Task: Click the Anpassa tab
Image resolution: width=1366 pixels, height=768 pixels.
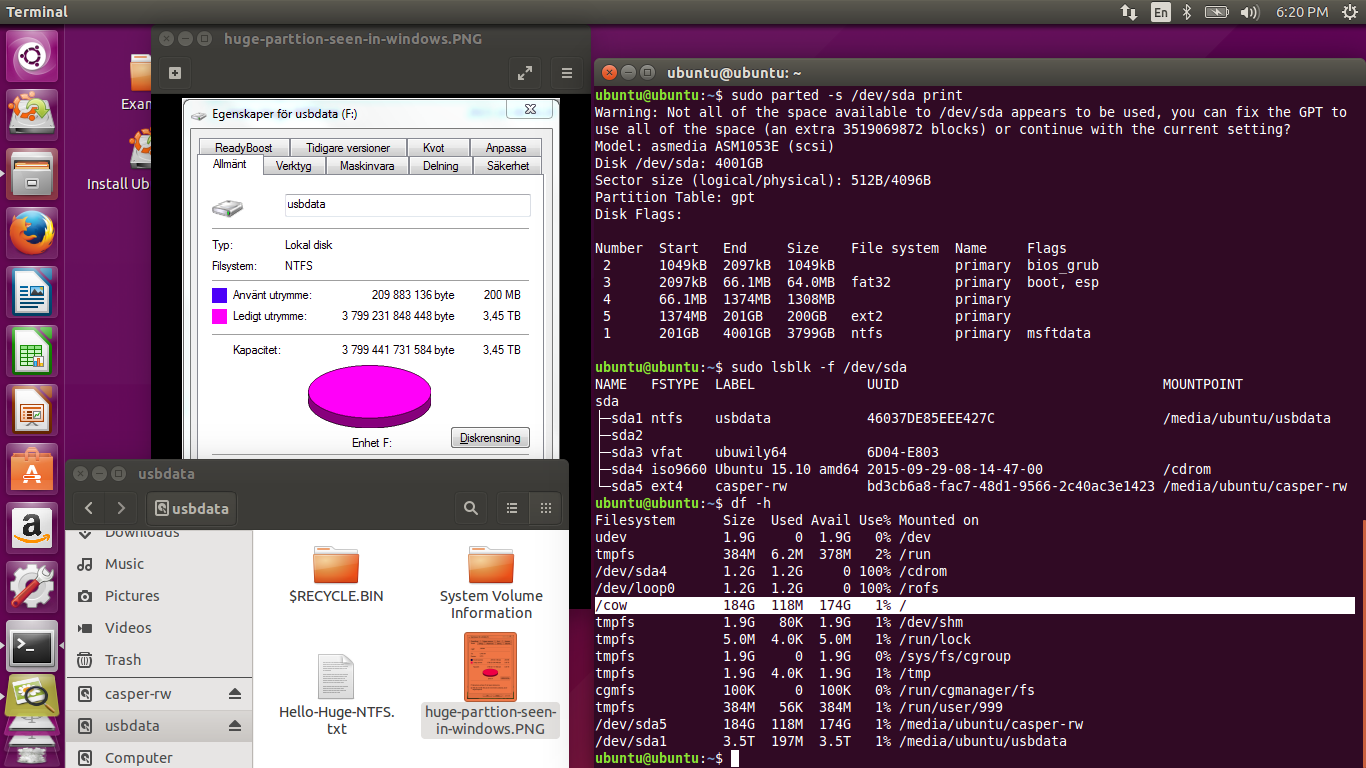Action: click(506, 147)
